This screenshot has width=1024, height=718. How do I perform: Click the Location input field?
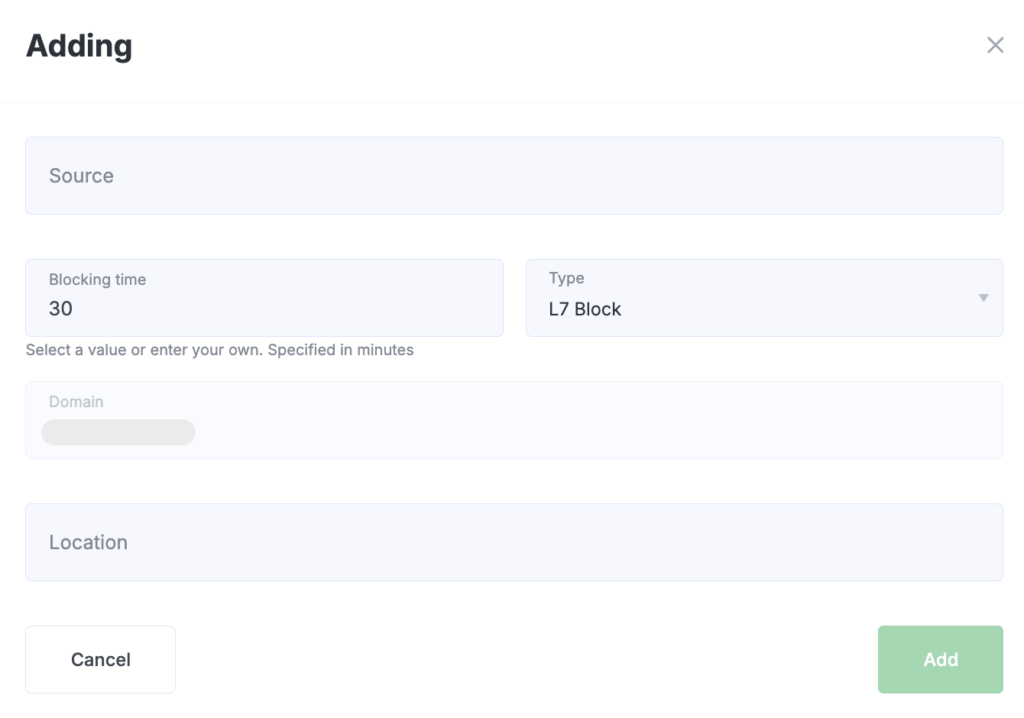tap(514, 542)
